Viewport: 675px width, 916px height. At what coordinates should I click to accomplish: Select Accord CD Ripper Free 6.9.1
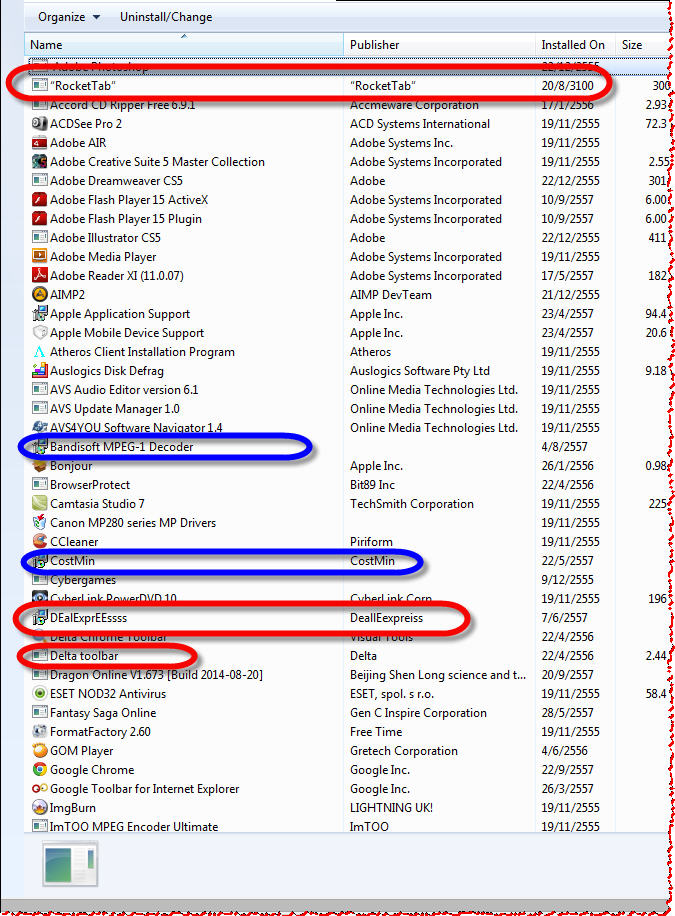122,105
